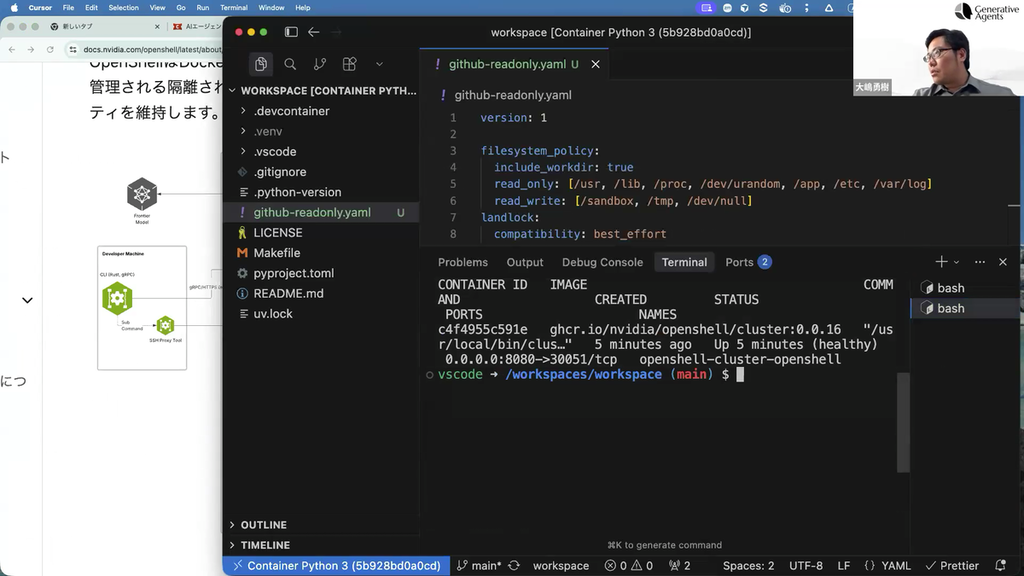Screen dimensions: 1024x576
Task: Collapse the WORKSPACE root section
Action: [x=321, y=91]
